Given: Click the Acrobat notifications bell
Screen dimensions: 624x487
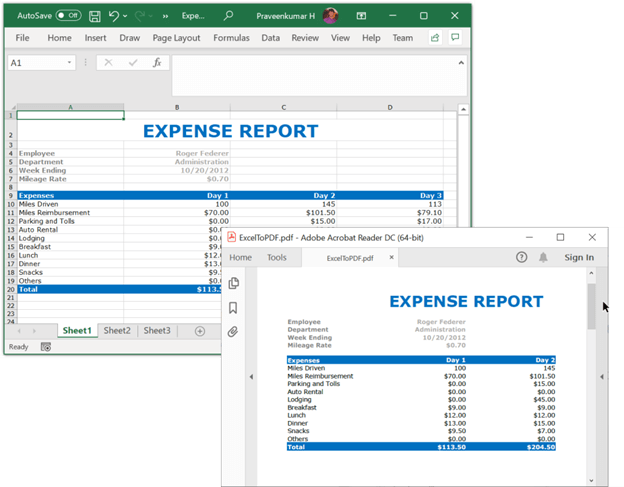Looking at the screenshot, I should click(x=543, y=257).
